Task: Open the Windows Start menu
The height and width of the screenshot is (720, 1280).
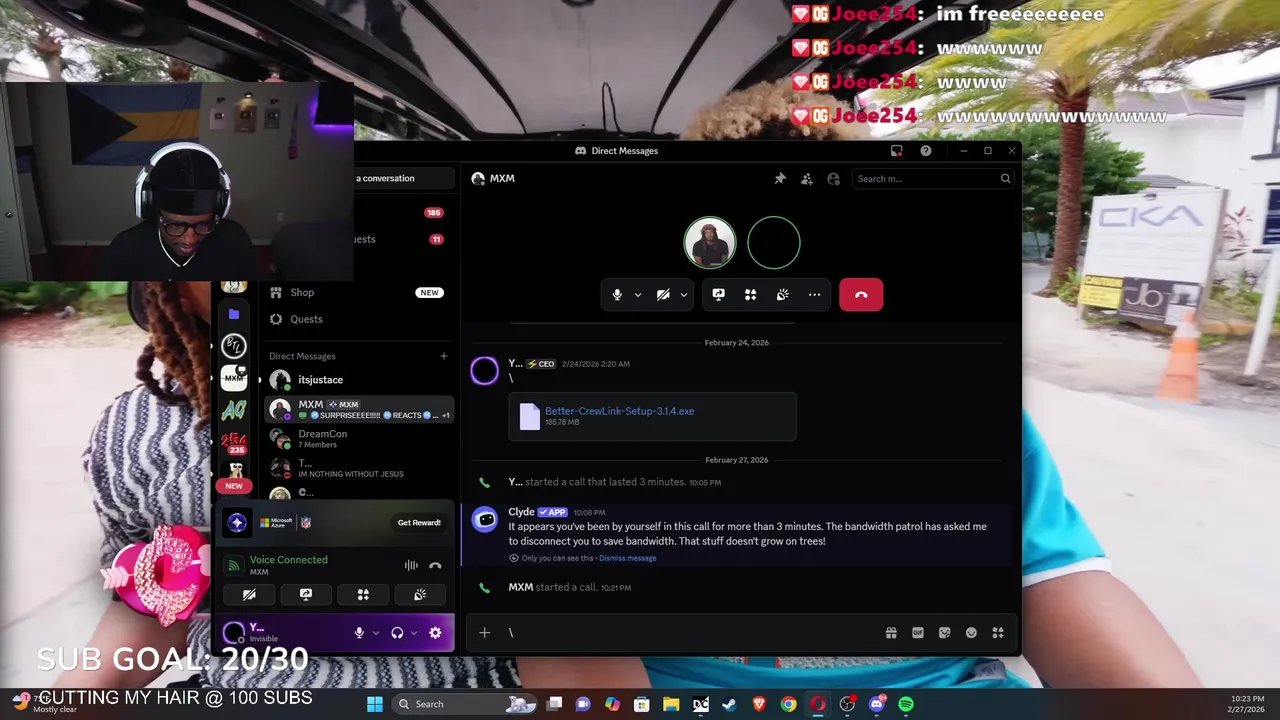Action: click(x=374, y=704)
